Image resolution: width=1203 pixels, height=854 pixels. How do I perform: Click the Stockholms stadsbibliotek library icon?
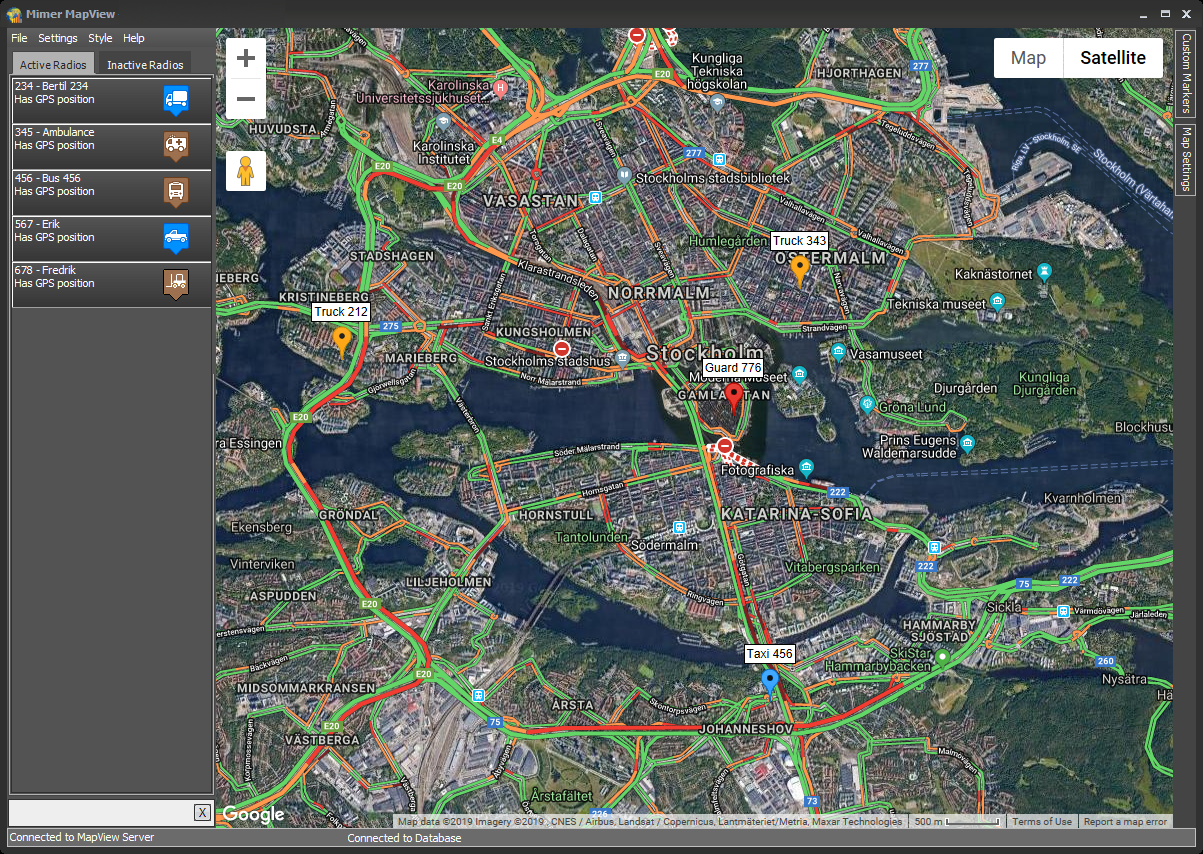click(x=624, y=174)
